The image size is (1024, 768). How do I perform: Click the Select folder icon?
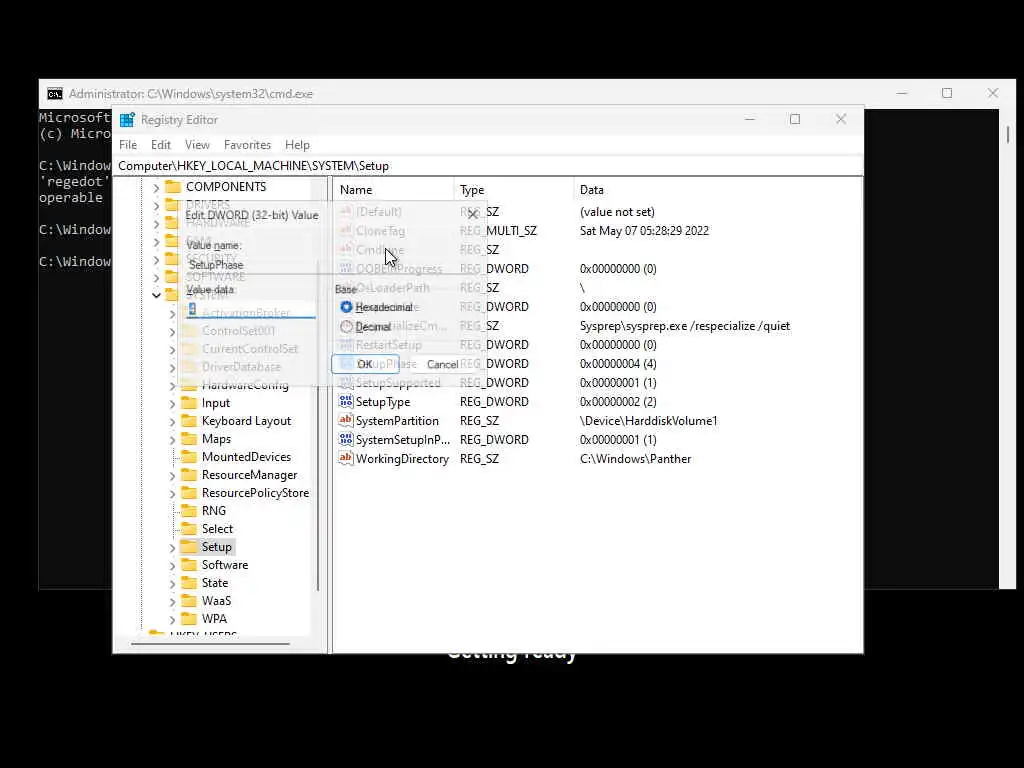[x=189, y=528]
